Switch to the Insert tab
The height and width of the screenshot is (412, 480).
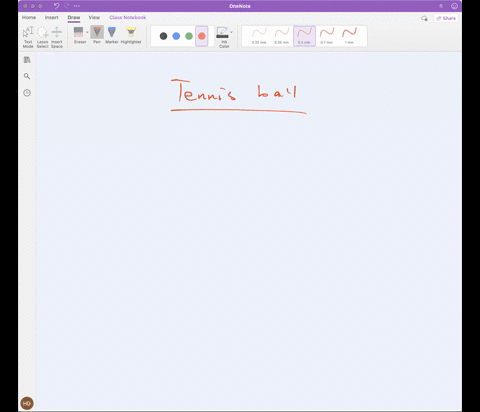click(x=52, y=17)
